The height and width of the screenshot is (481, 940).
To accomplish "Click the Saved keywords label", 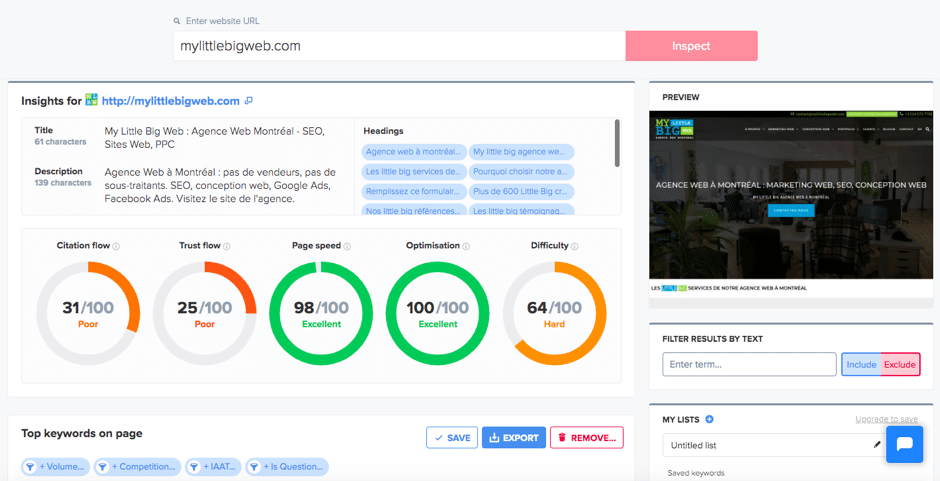I will click(x=696, y=473).
